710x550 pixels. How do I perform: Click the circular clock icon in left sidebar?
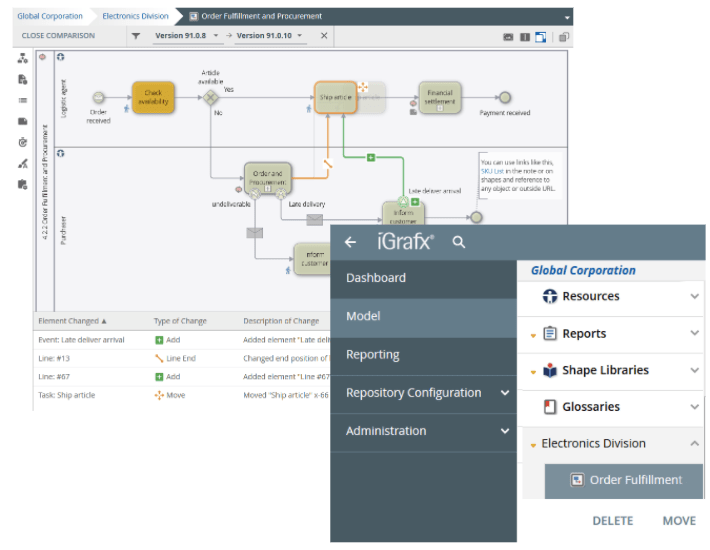(23, 143)
